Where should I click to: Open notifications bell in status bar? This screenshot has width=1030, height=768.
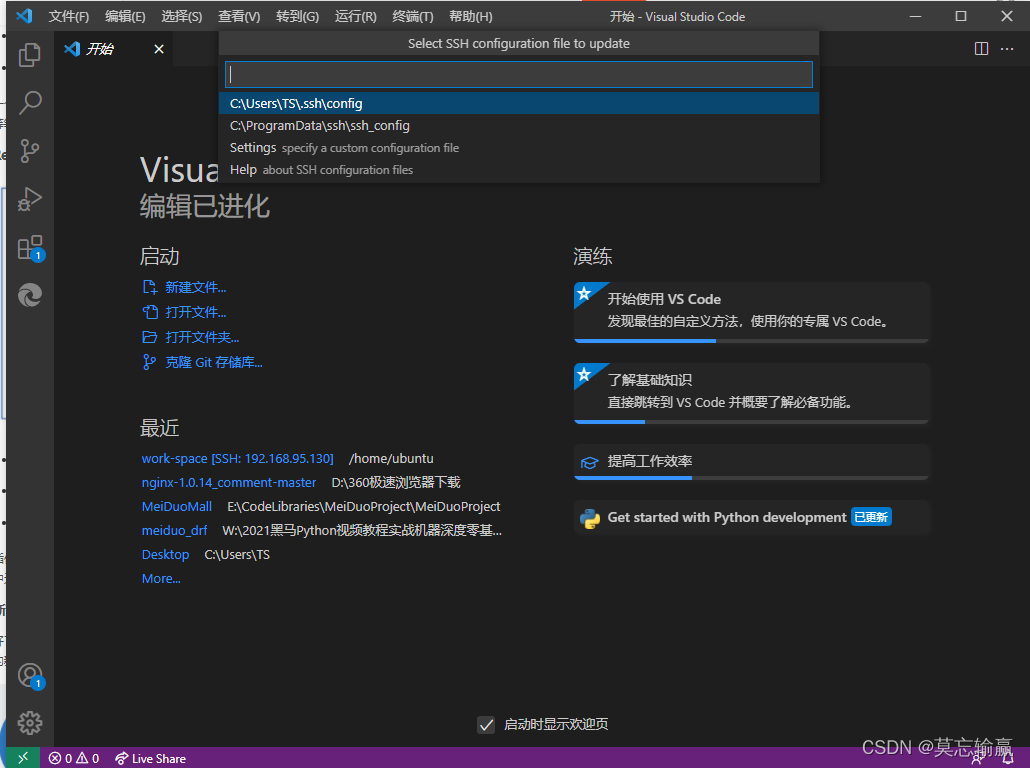[x=1008, y=759]
